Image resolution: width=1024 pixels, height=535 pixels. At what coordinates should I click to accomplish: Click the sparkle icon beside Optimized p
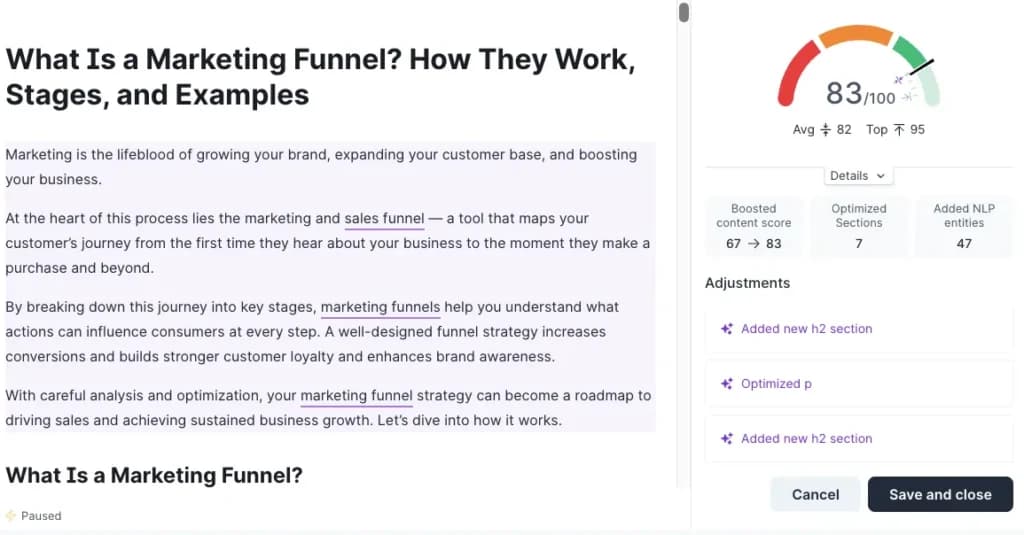tap(726, 383)
